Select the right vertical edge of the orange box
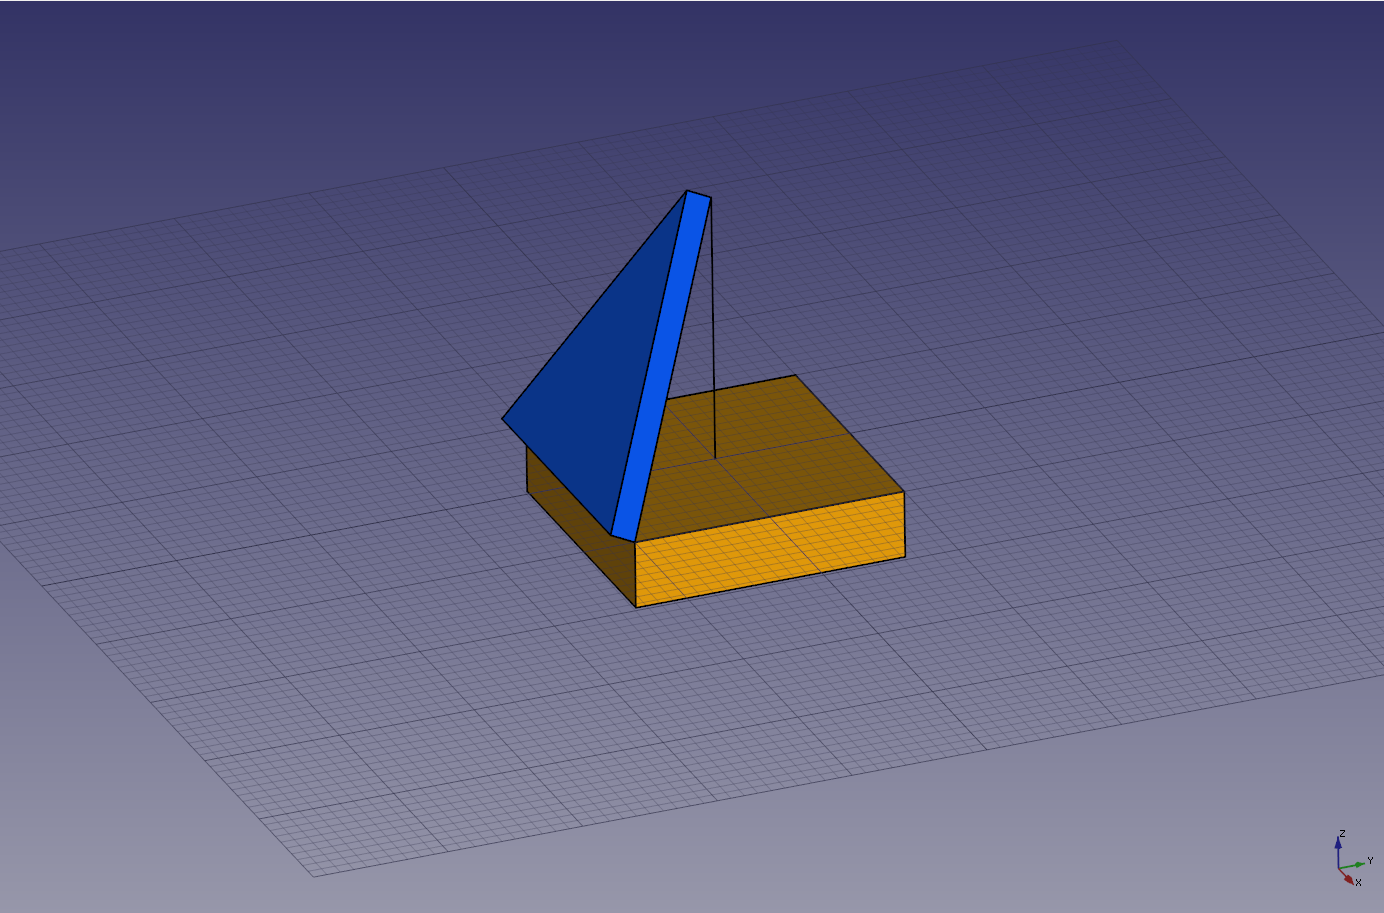Screen dimensions: 1384x913 tap(904, 525)
